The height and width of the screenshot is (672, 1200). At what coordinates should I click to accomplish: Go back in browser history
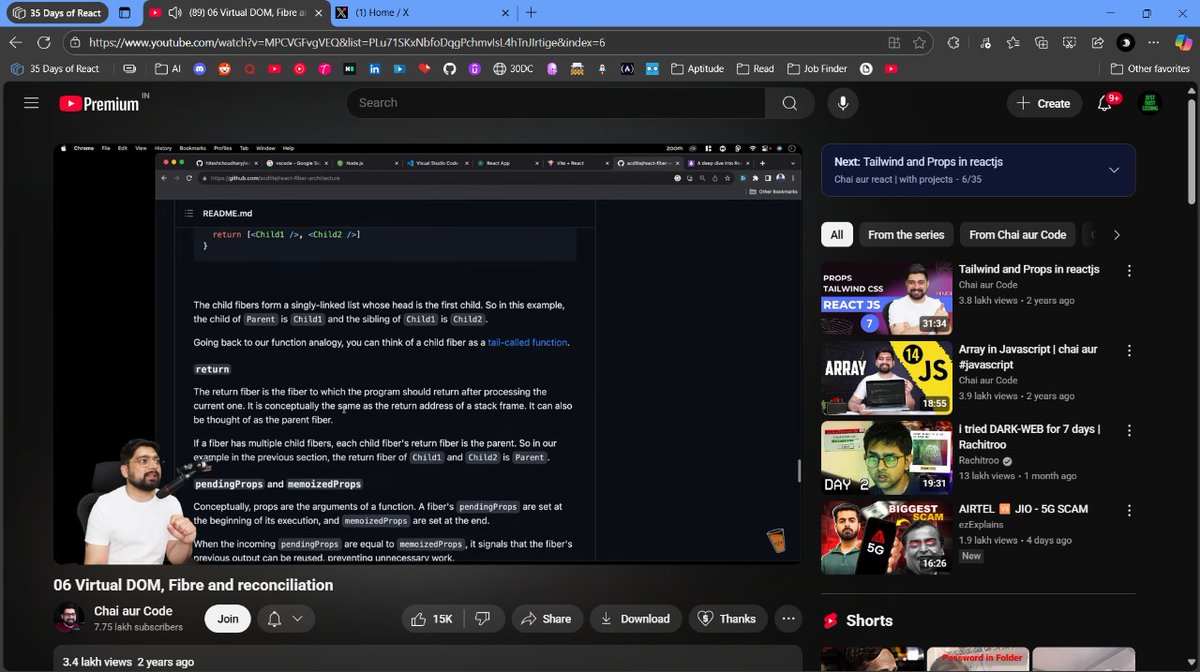(x=15, y=43)
